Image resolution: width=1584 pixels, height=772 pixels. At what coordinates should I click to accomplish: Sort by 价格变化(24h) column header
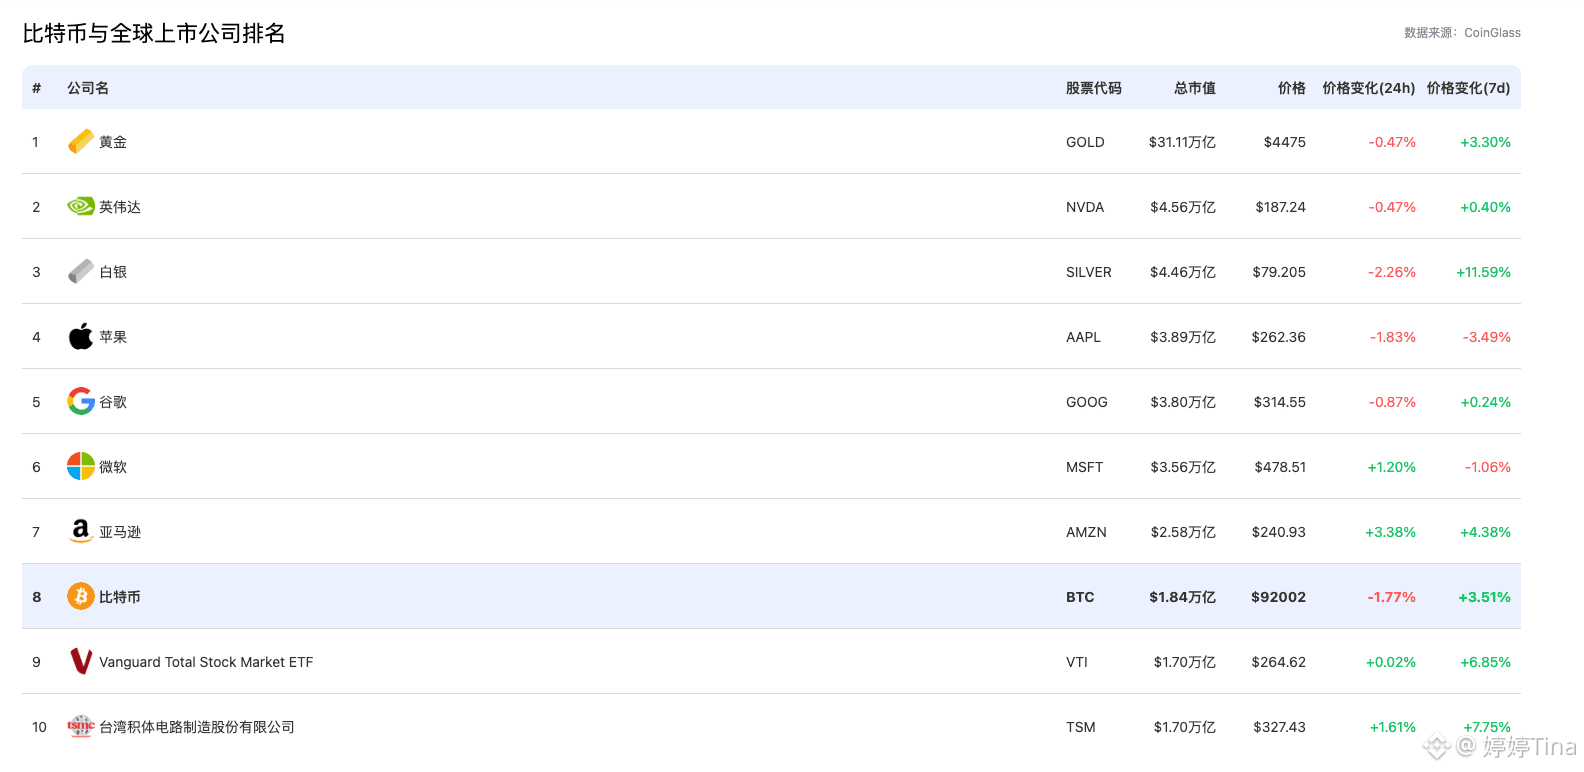click(x=1368, y=88)
